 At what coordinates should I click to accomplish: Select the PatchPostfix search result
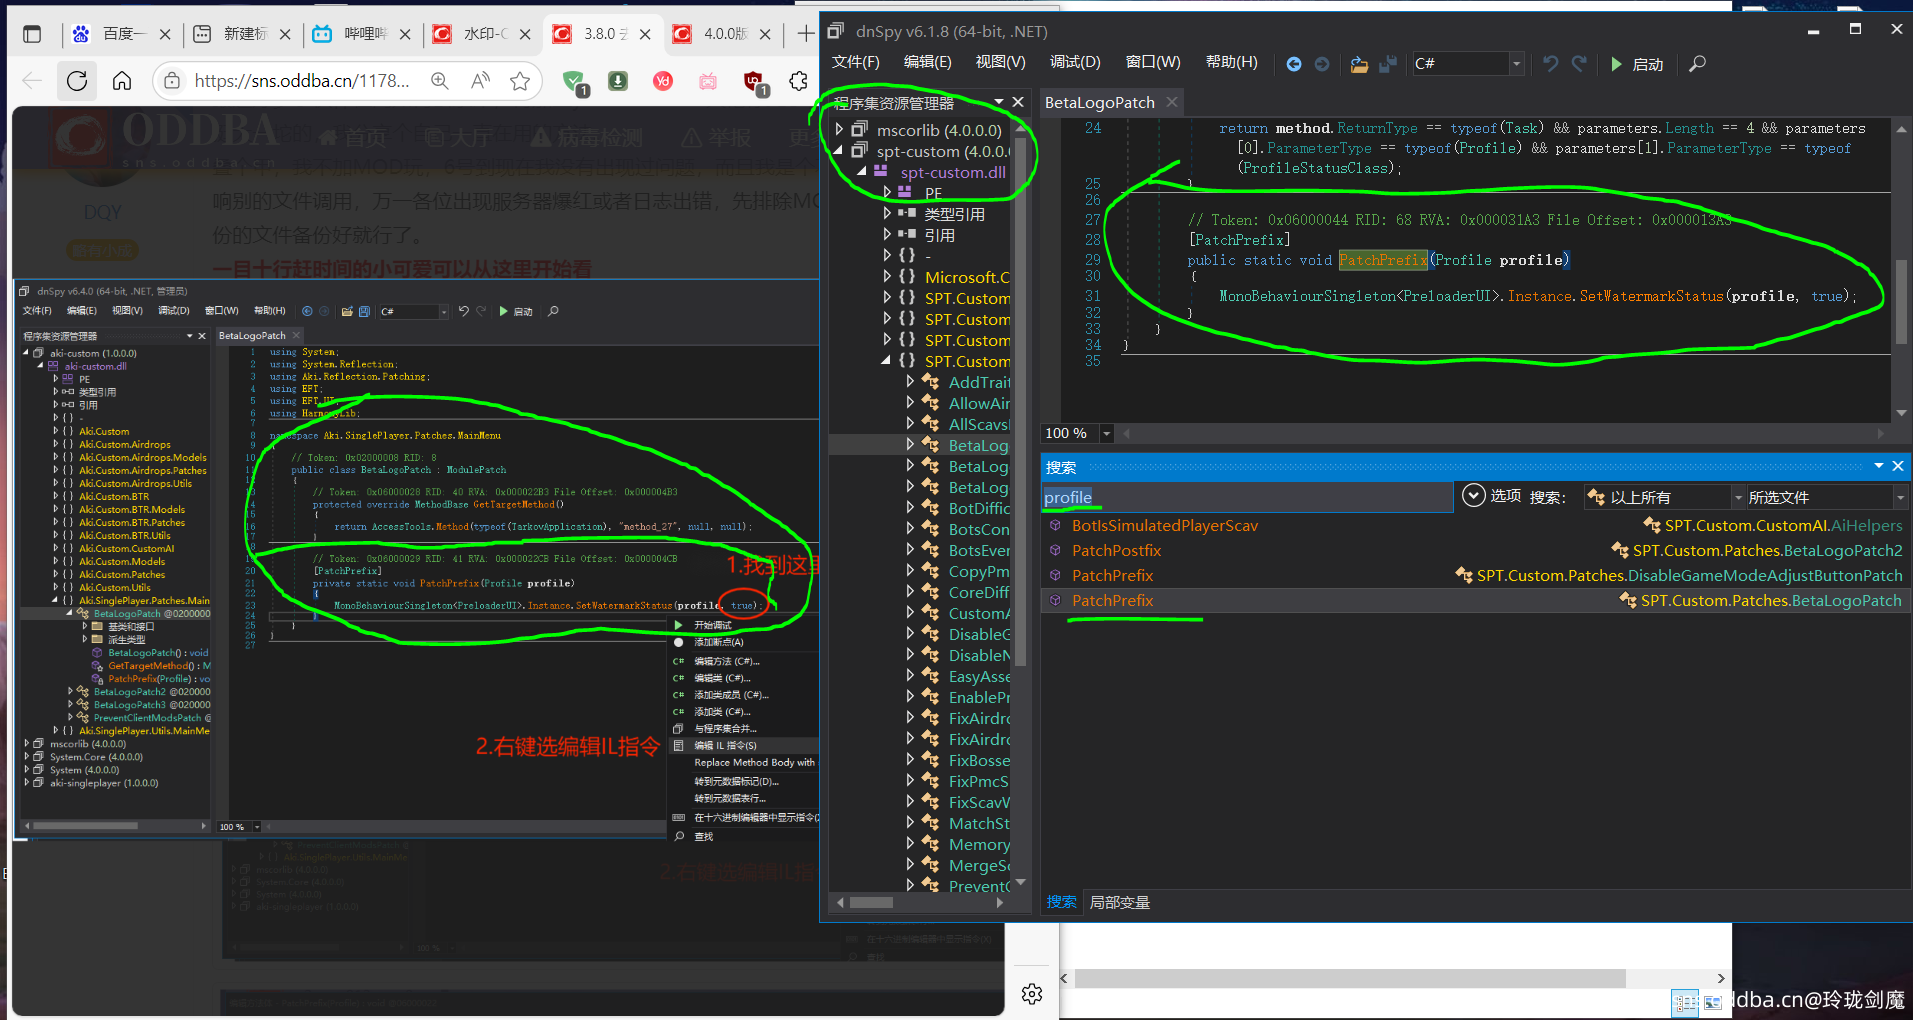1116,550
